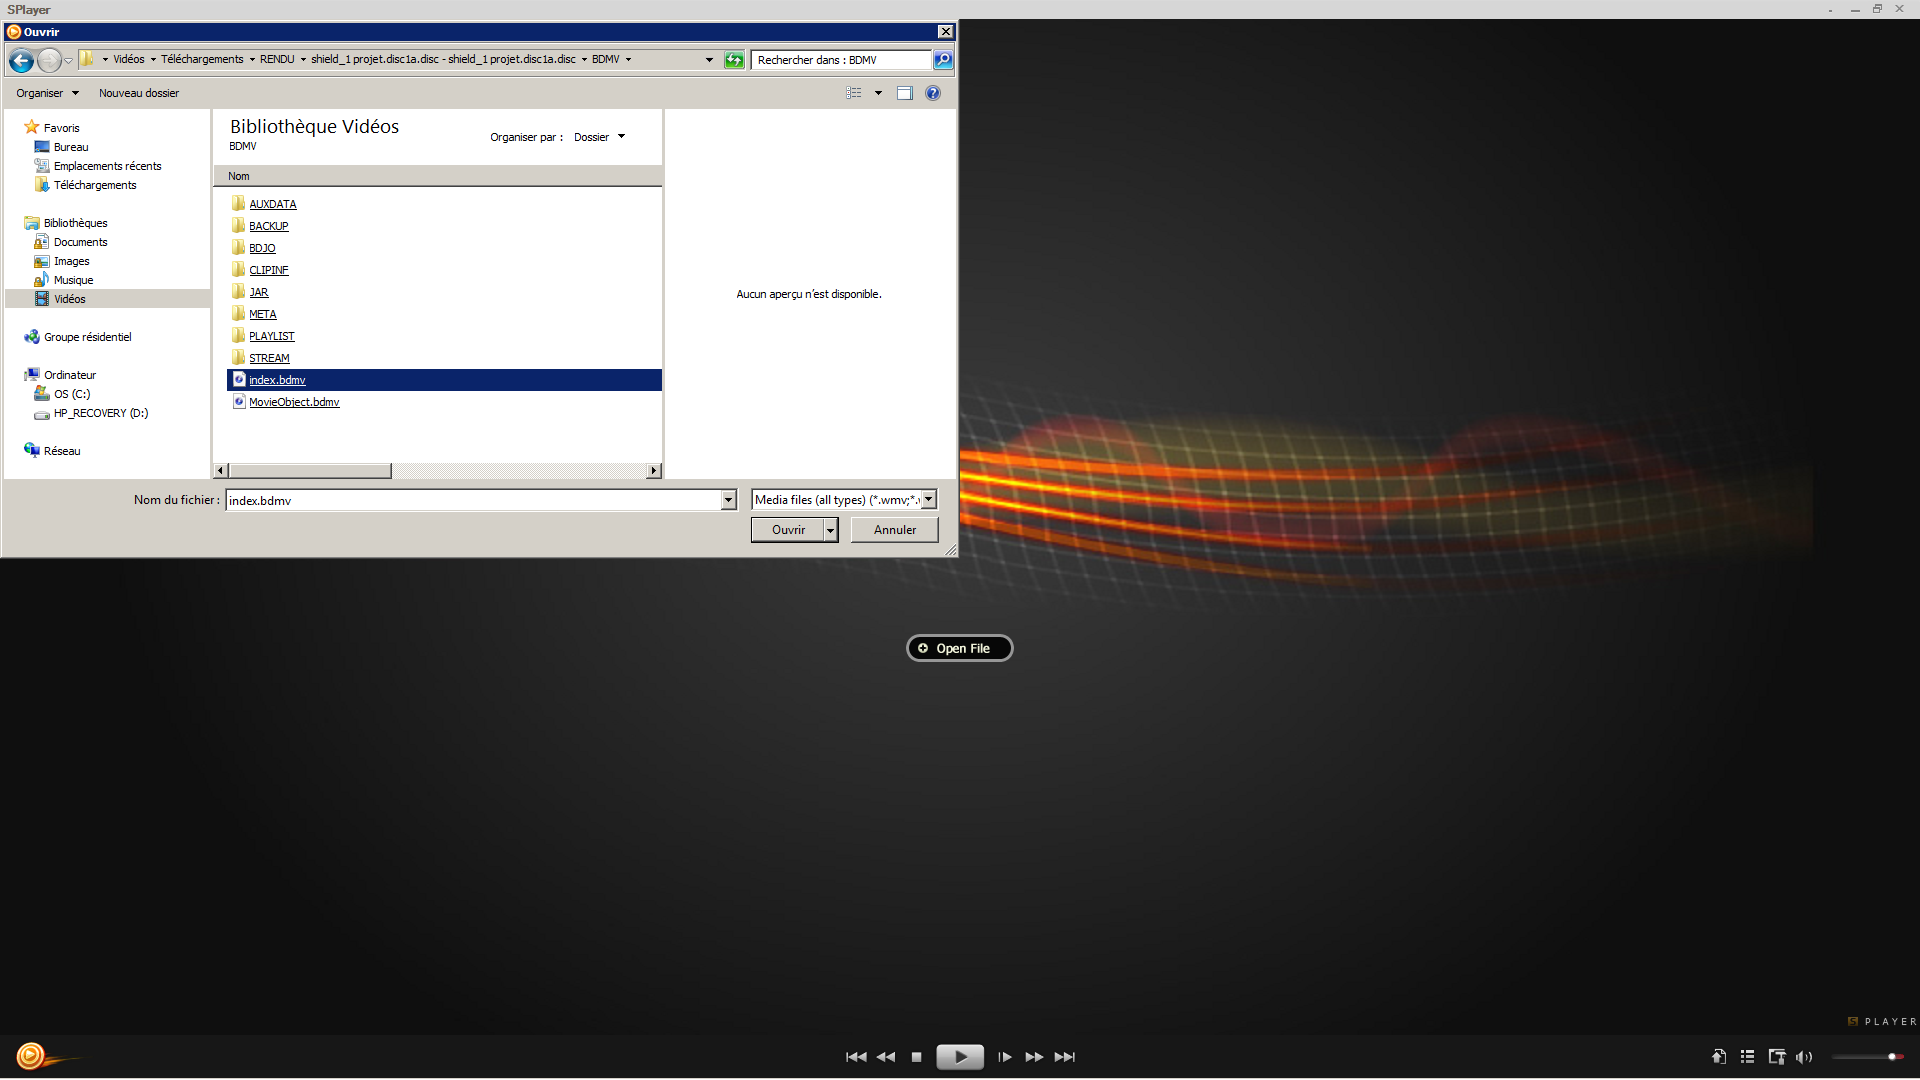Expand the file name history dropdown
The image size is (1920, 1080).
coord(729,500)
